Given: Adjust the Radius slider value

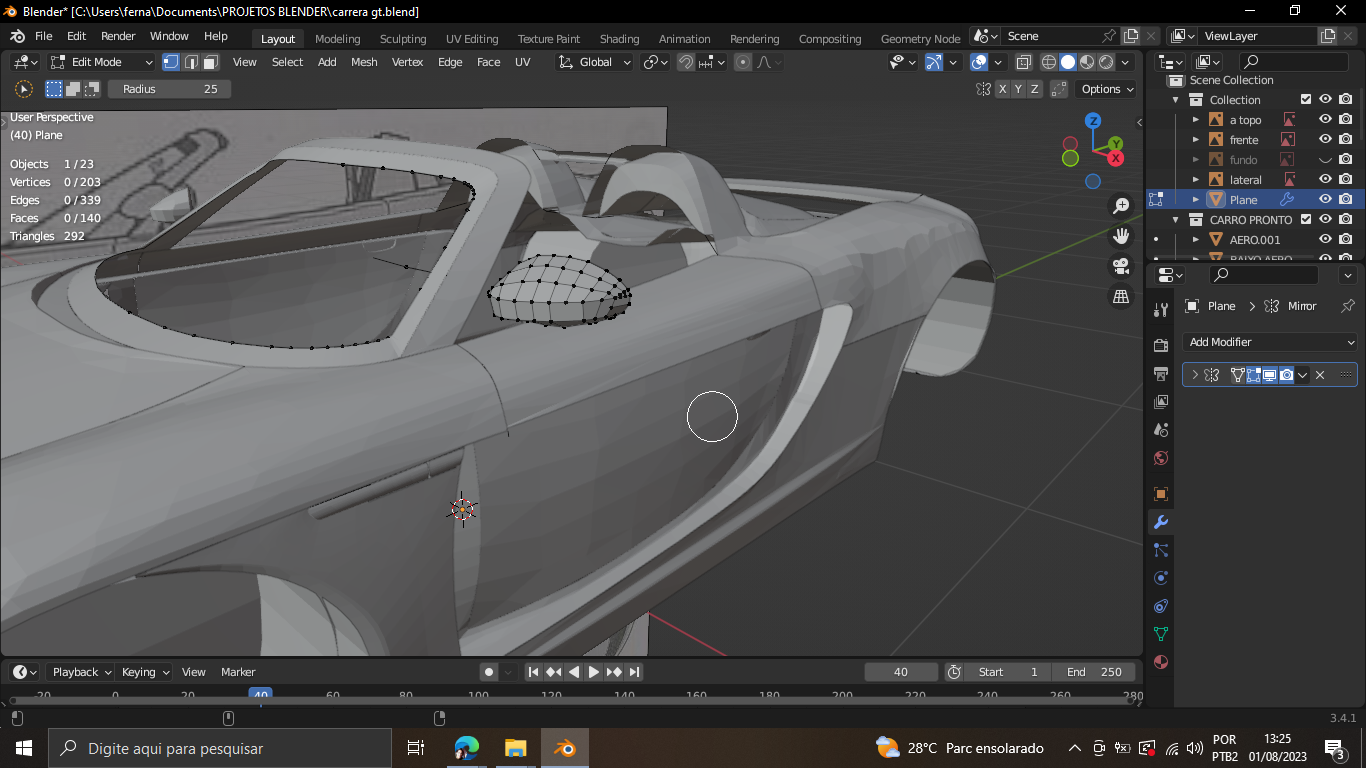Looking at the screenshot, I should pos(170,89).
